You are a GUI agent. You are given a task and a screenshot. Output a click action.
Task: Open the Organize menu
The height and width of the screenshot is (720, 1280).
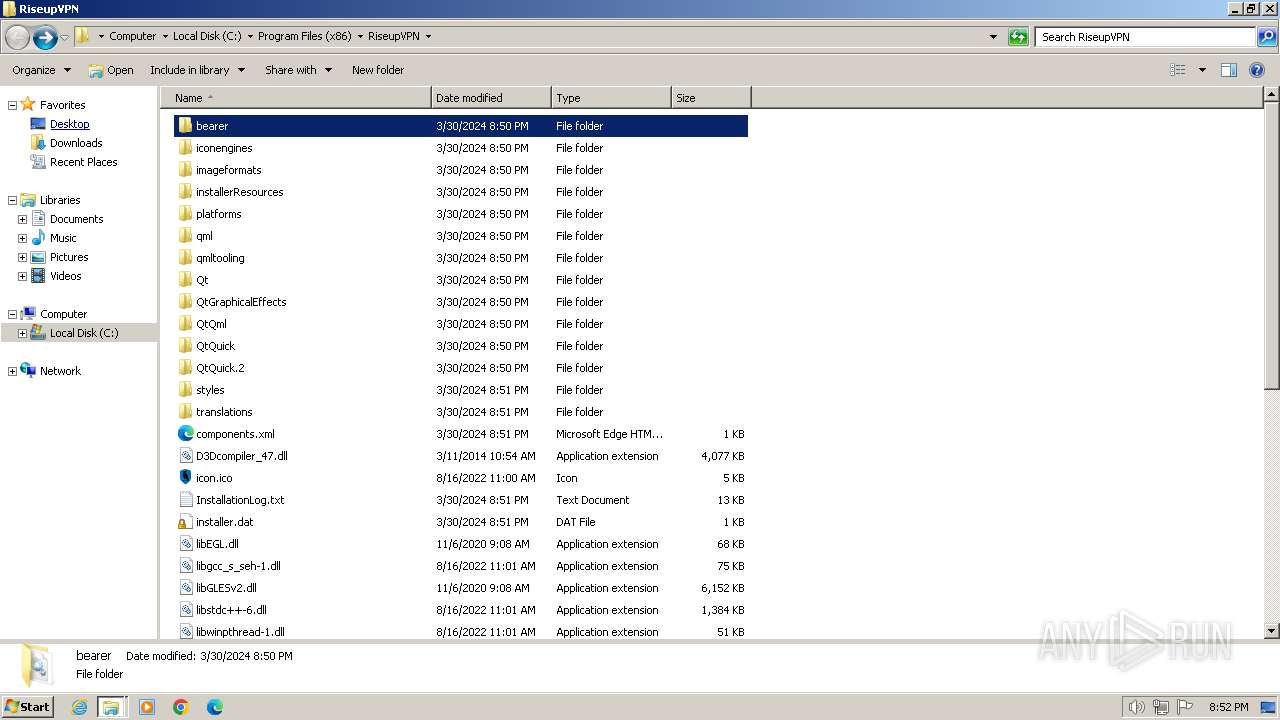[41, 70]
